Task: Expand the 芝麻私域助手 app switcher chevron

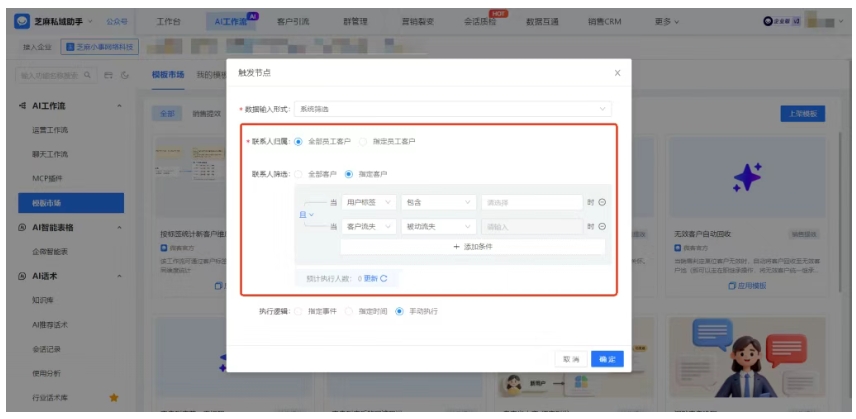Action: (x=90, y=21)
